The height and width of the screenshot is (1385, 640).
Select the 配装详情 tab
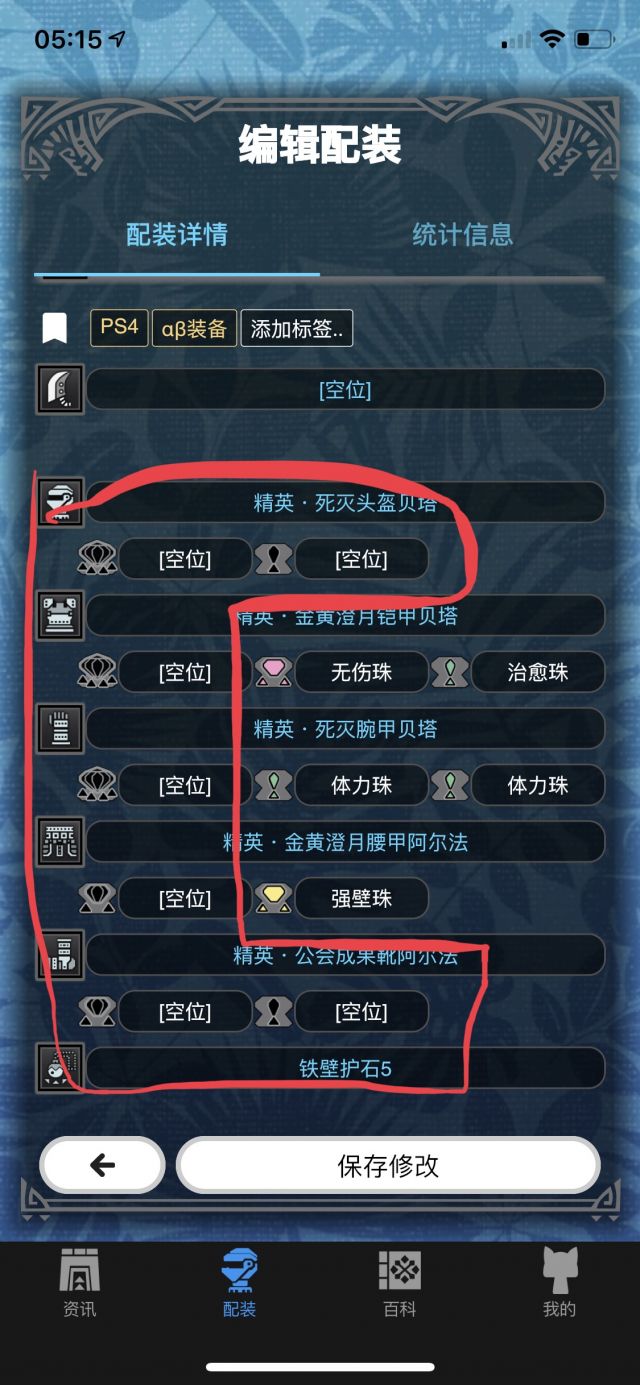coord(177,235)
